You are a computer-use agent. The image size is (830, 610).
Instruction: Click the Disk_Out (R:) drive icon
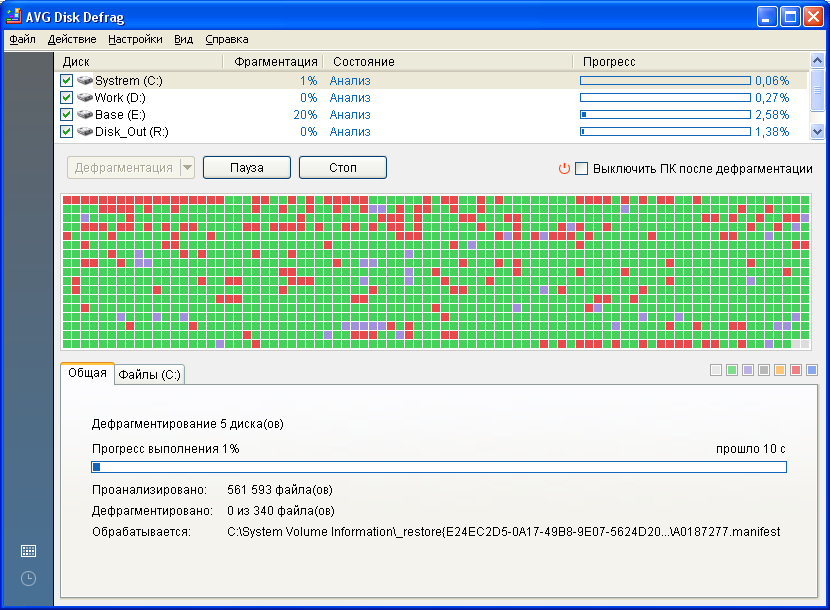[85, 131]
